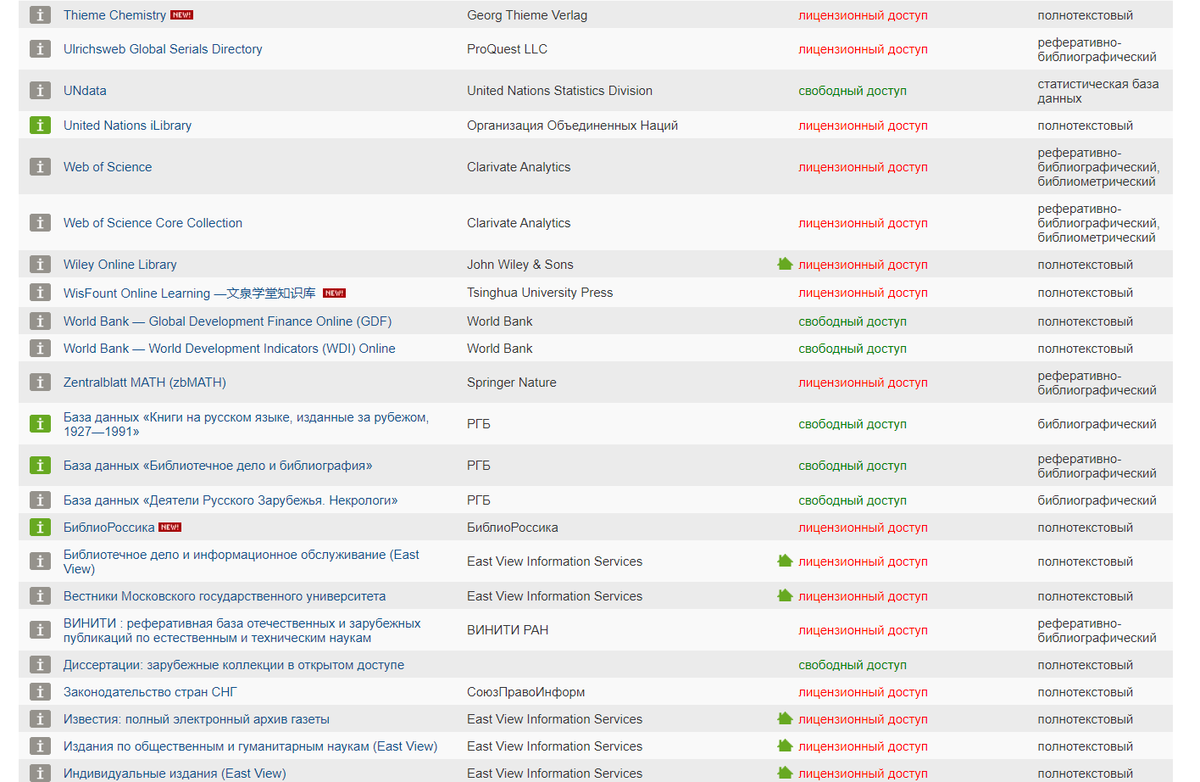Click the green remote-access house icon for Wiley Online Library
Viewport: 1200px width, 782px height.
coord(785,264)
